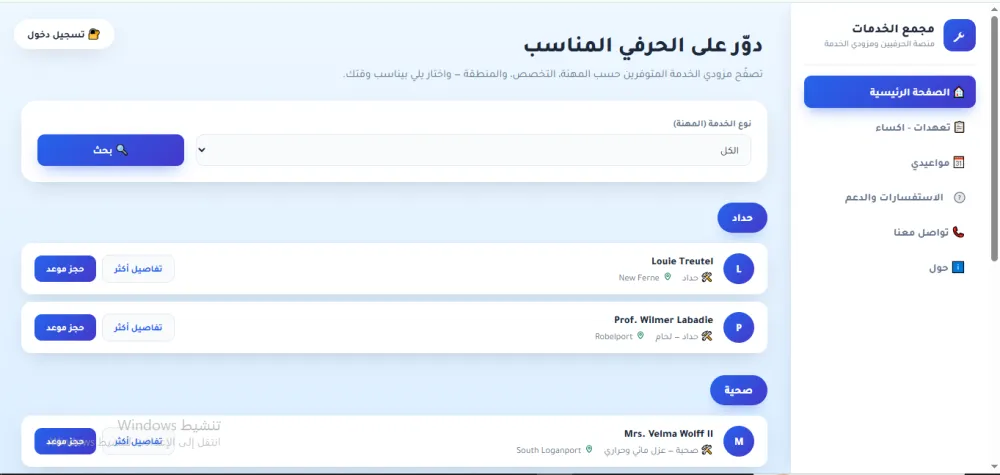Click the Robelport location text
The width and height of the screenshot is (1000, 475).
[614, 337]
